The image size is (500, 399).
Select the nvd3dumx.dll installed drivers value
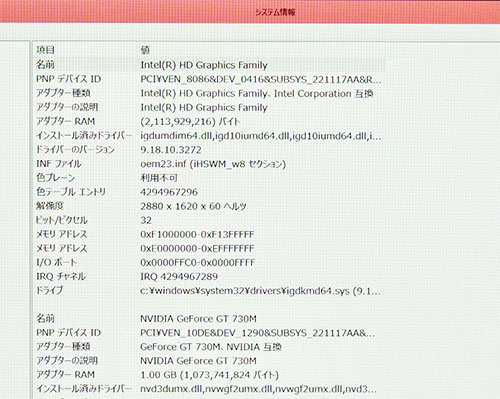(258, 389)
